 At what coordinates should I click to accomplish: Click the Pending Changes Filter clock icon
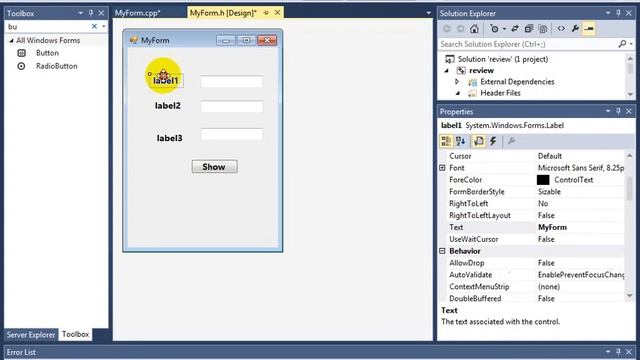point(494,29)
